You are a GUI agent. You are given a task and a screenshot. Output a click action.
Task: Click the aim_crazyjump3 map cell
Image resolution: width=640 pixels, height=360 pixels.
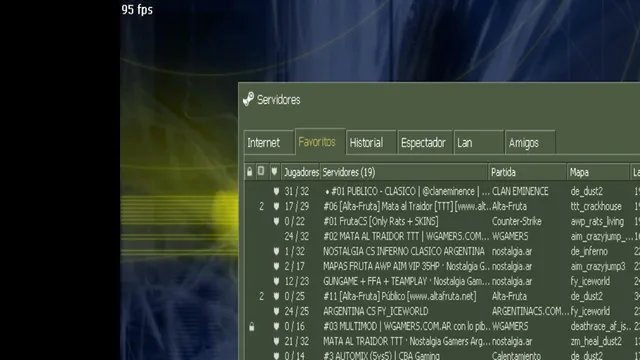click(598, 267)
